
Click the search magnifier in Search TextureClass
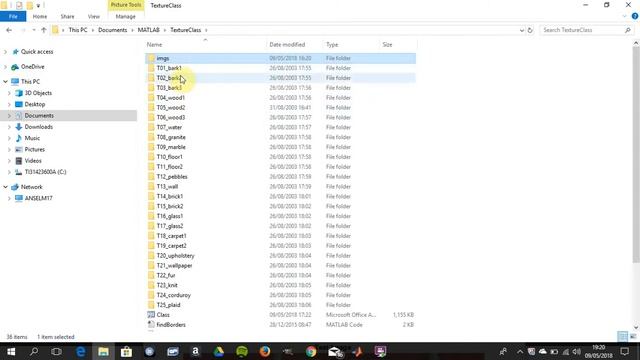coord(628,30)
